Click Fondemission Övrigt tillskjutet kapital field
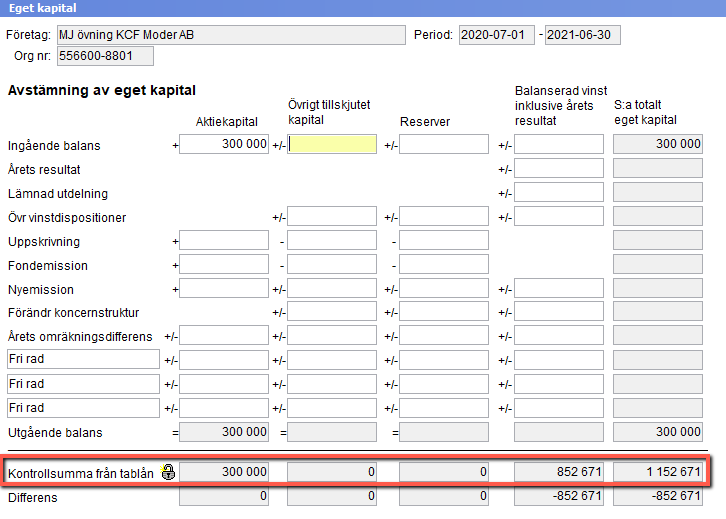Image resolution: width=726 pixels, height=519 pixels. 332,264
